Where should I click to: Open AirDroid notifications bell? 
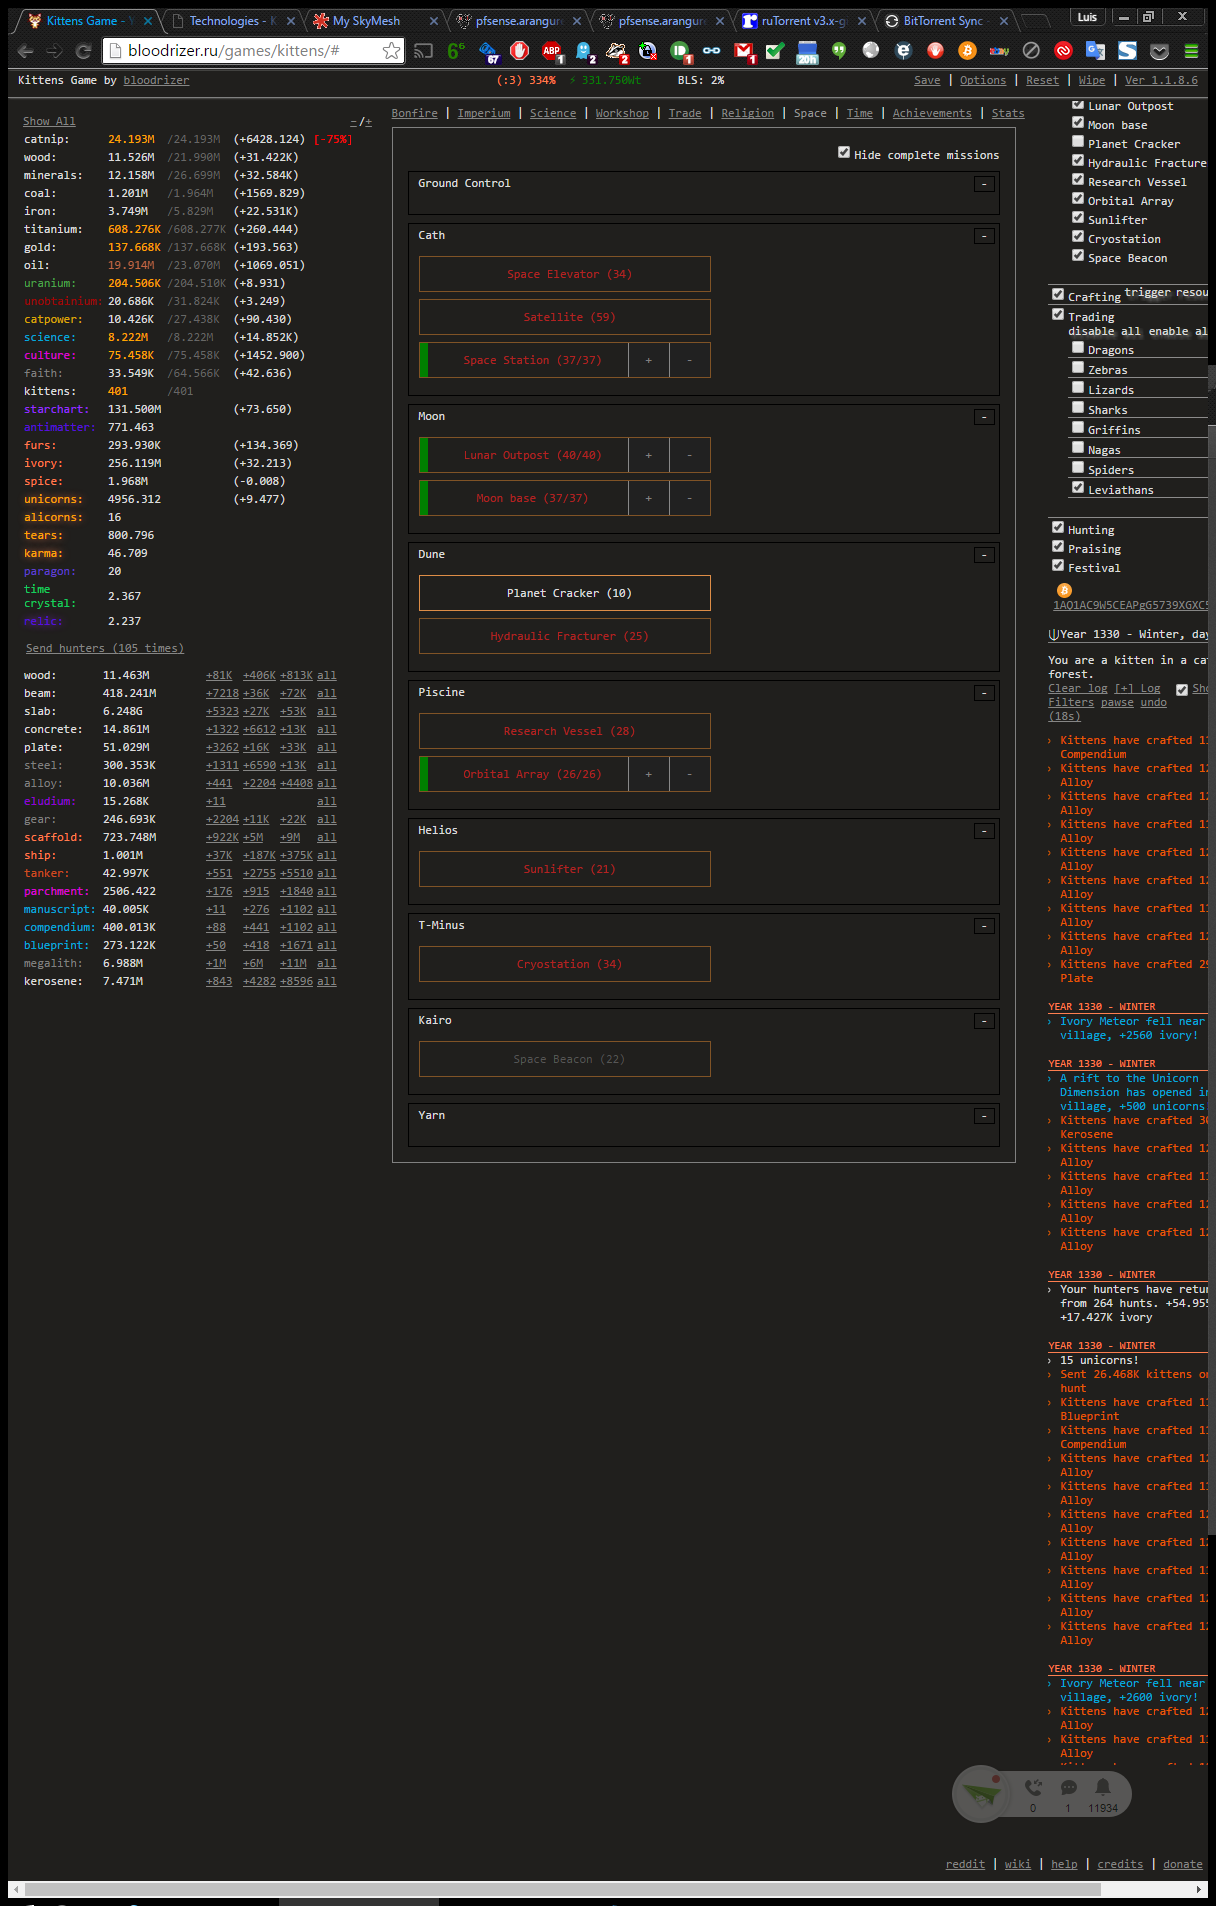(x=1102, y=1787)
